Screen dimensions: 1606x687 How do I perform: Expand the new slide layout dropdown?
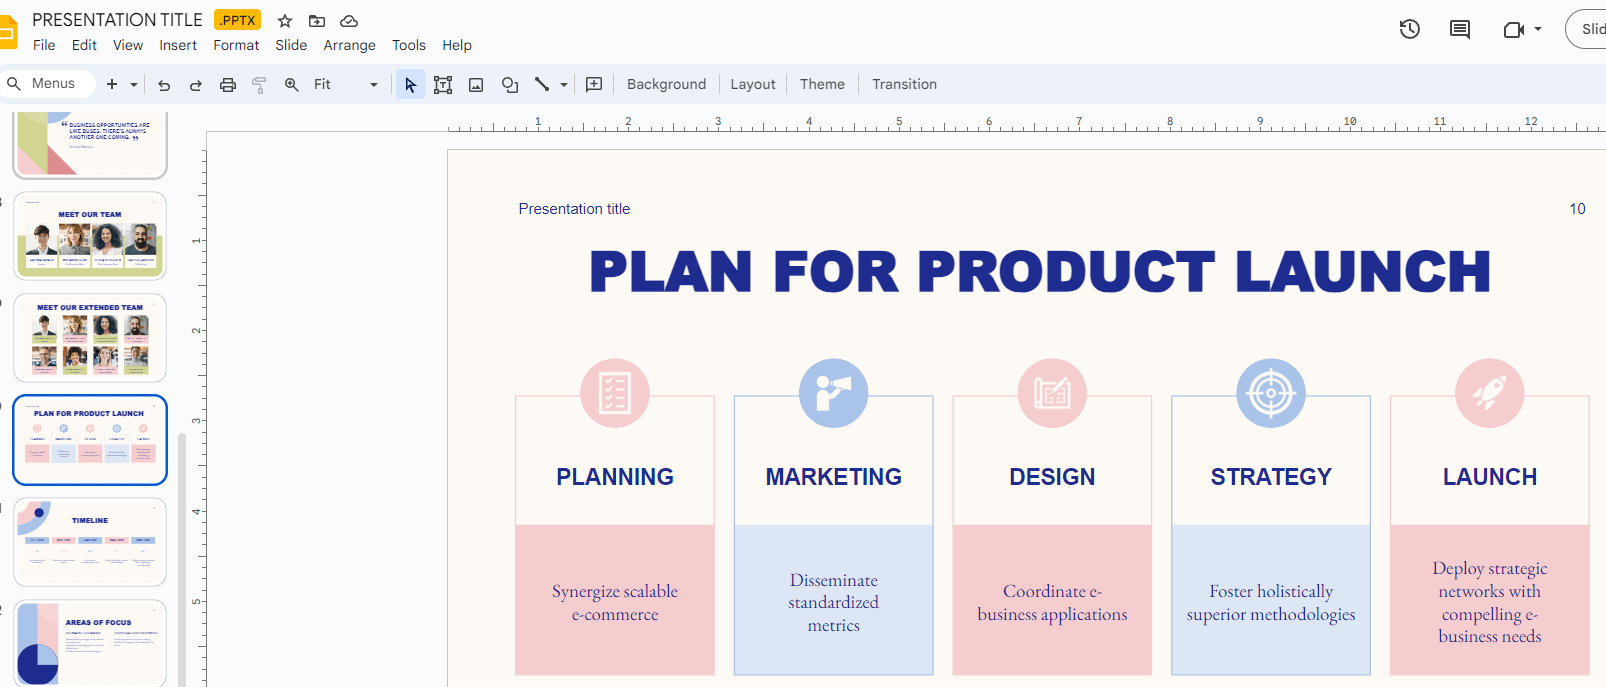pos(134,84)
